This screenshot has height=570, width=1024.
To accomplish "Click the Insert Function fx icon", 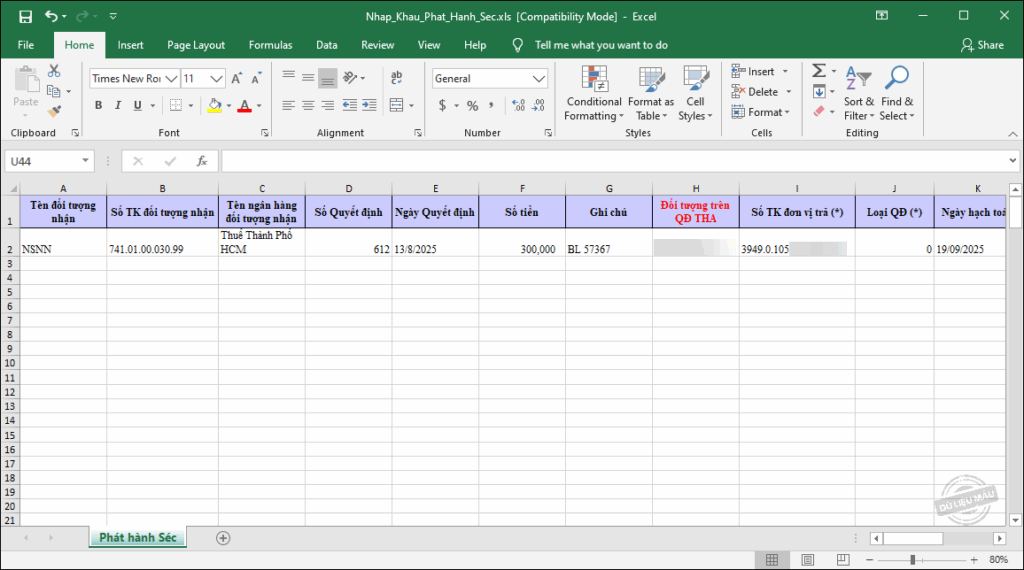I will click(x=201, y=161).
